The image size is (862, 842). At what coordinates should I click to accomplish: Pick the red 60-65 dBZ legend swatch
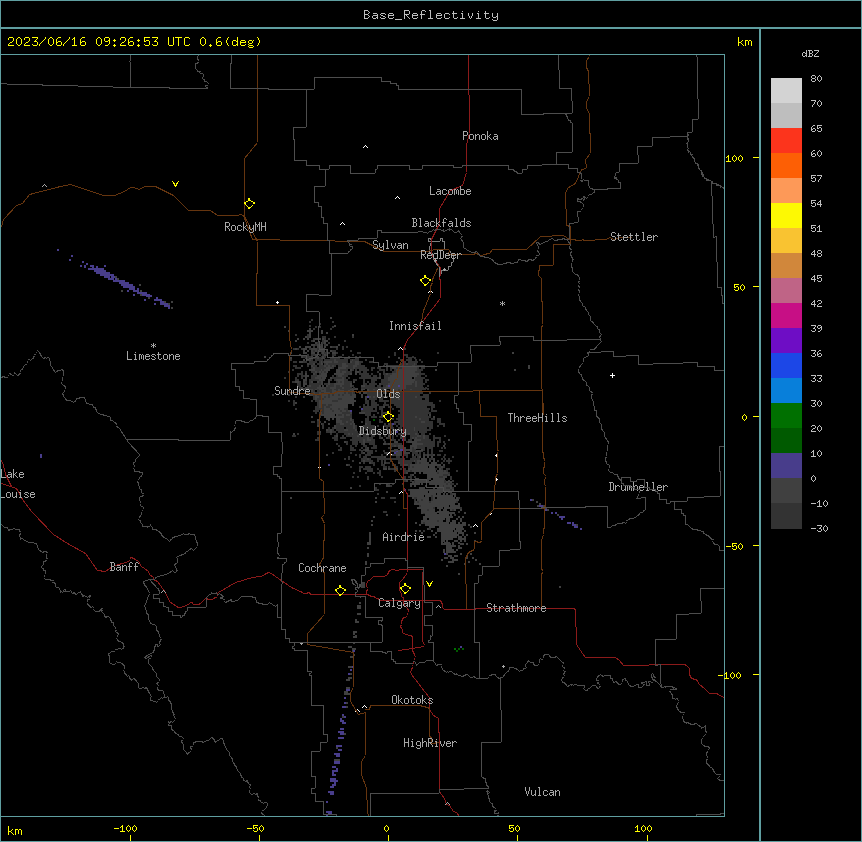coord(786,140)
